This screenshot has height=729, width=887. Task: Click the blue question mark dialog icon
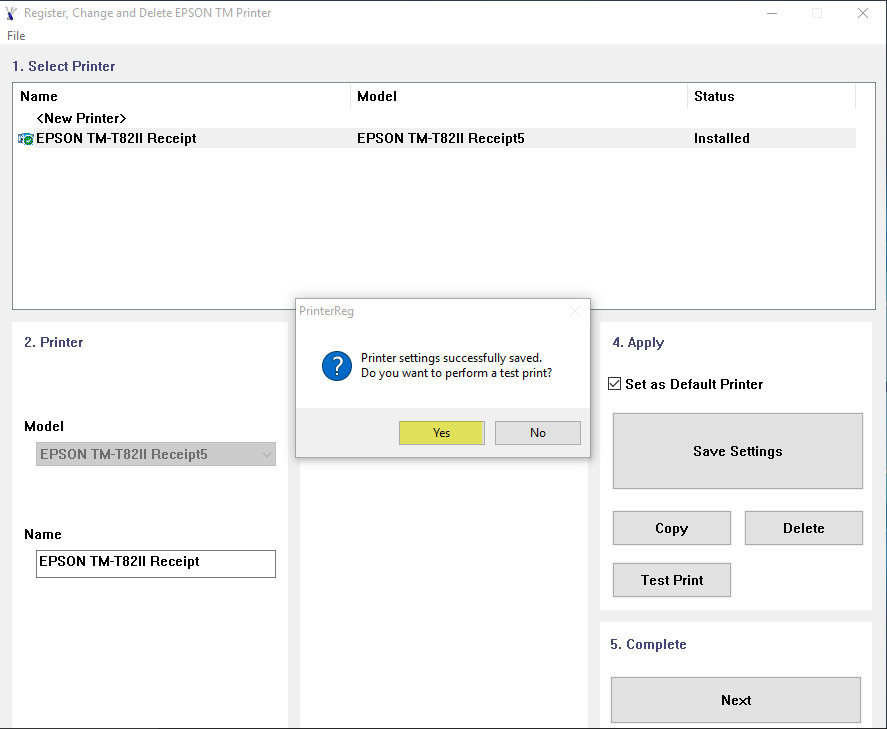point(336,366)
